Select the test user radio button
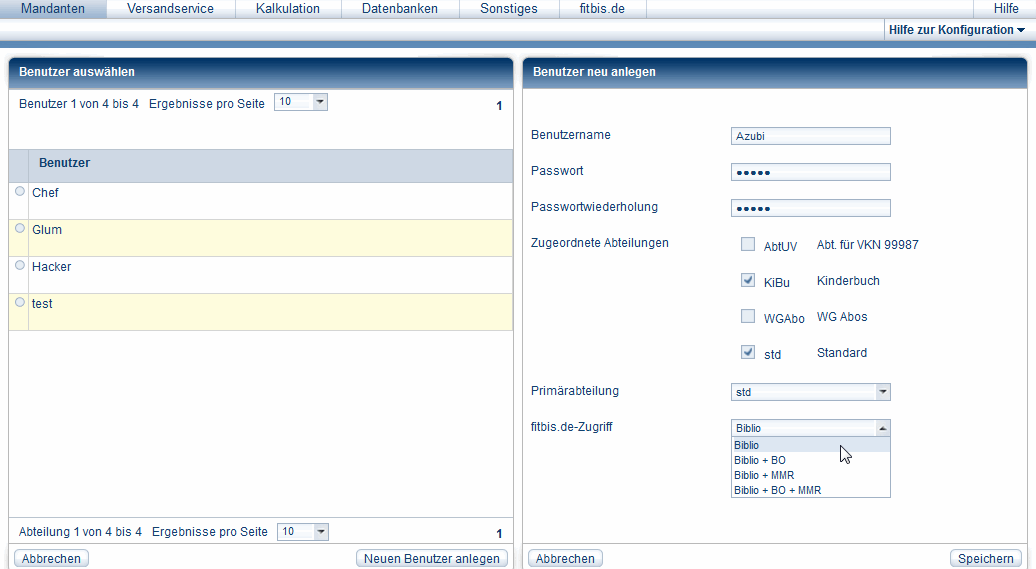1036x569 pixels. [x=20, y=302]
